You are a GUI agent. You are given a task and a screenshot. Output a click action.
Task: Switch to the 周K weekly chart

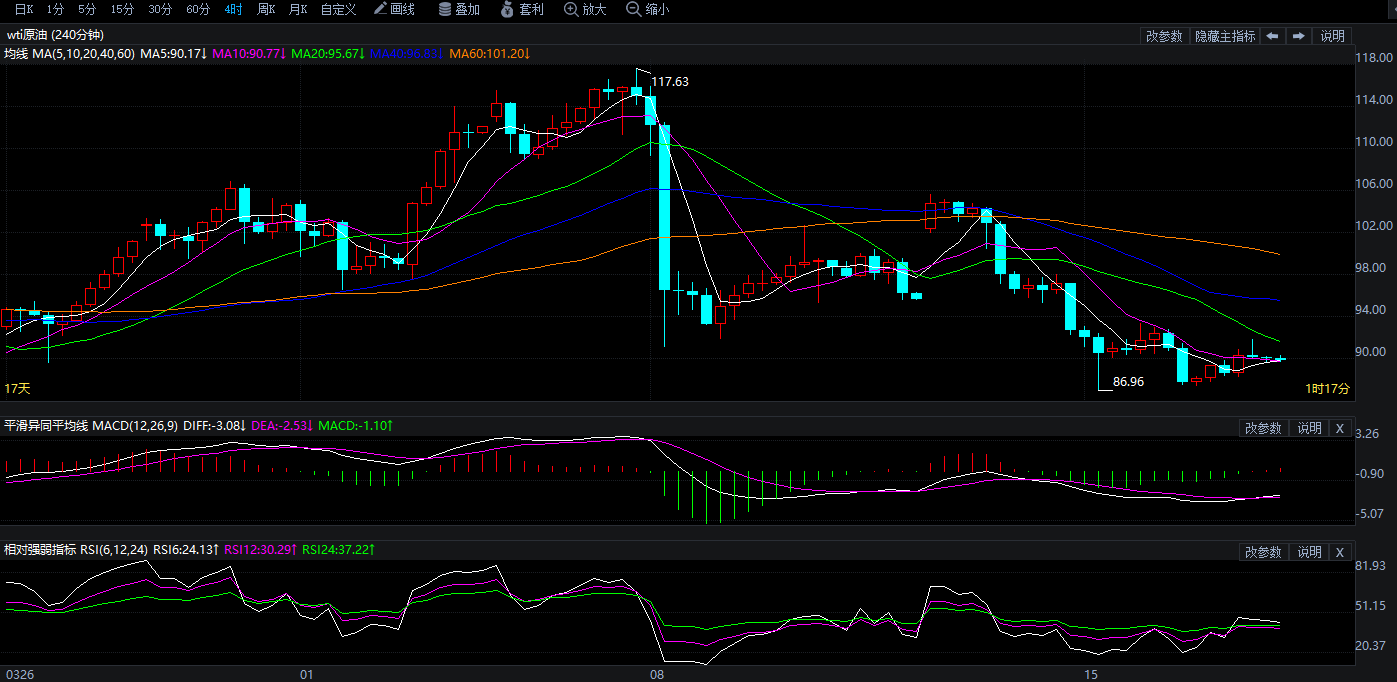266,9
